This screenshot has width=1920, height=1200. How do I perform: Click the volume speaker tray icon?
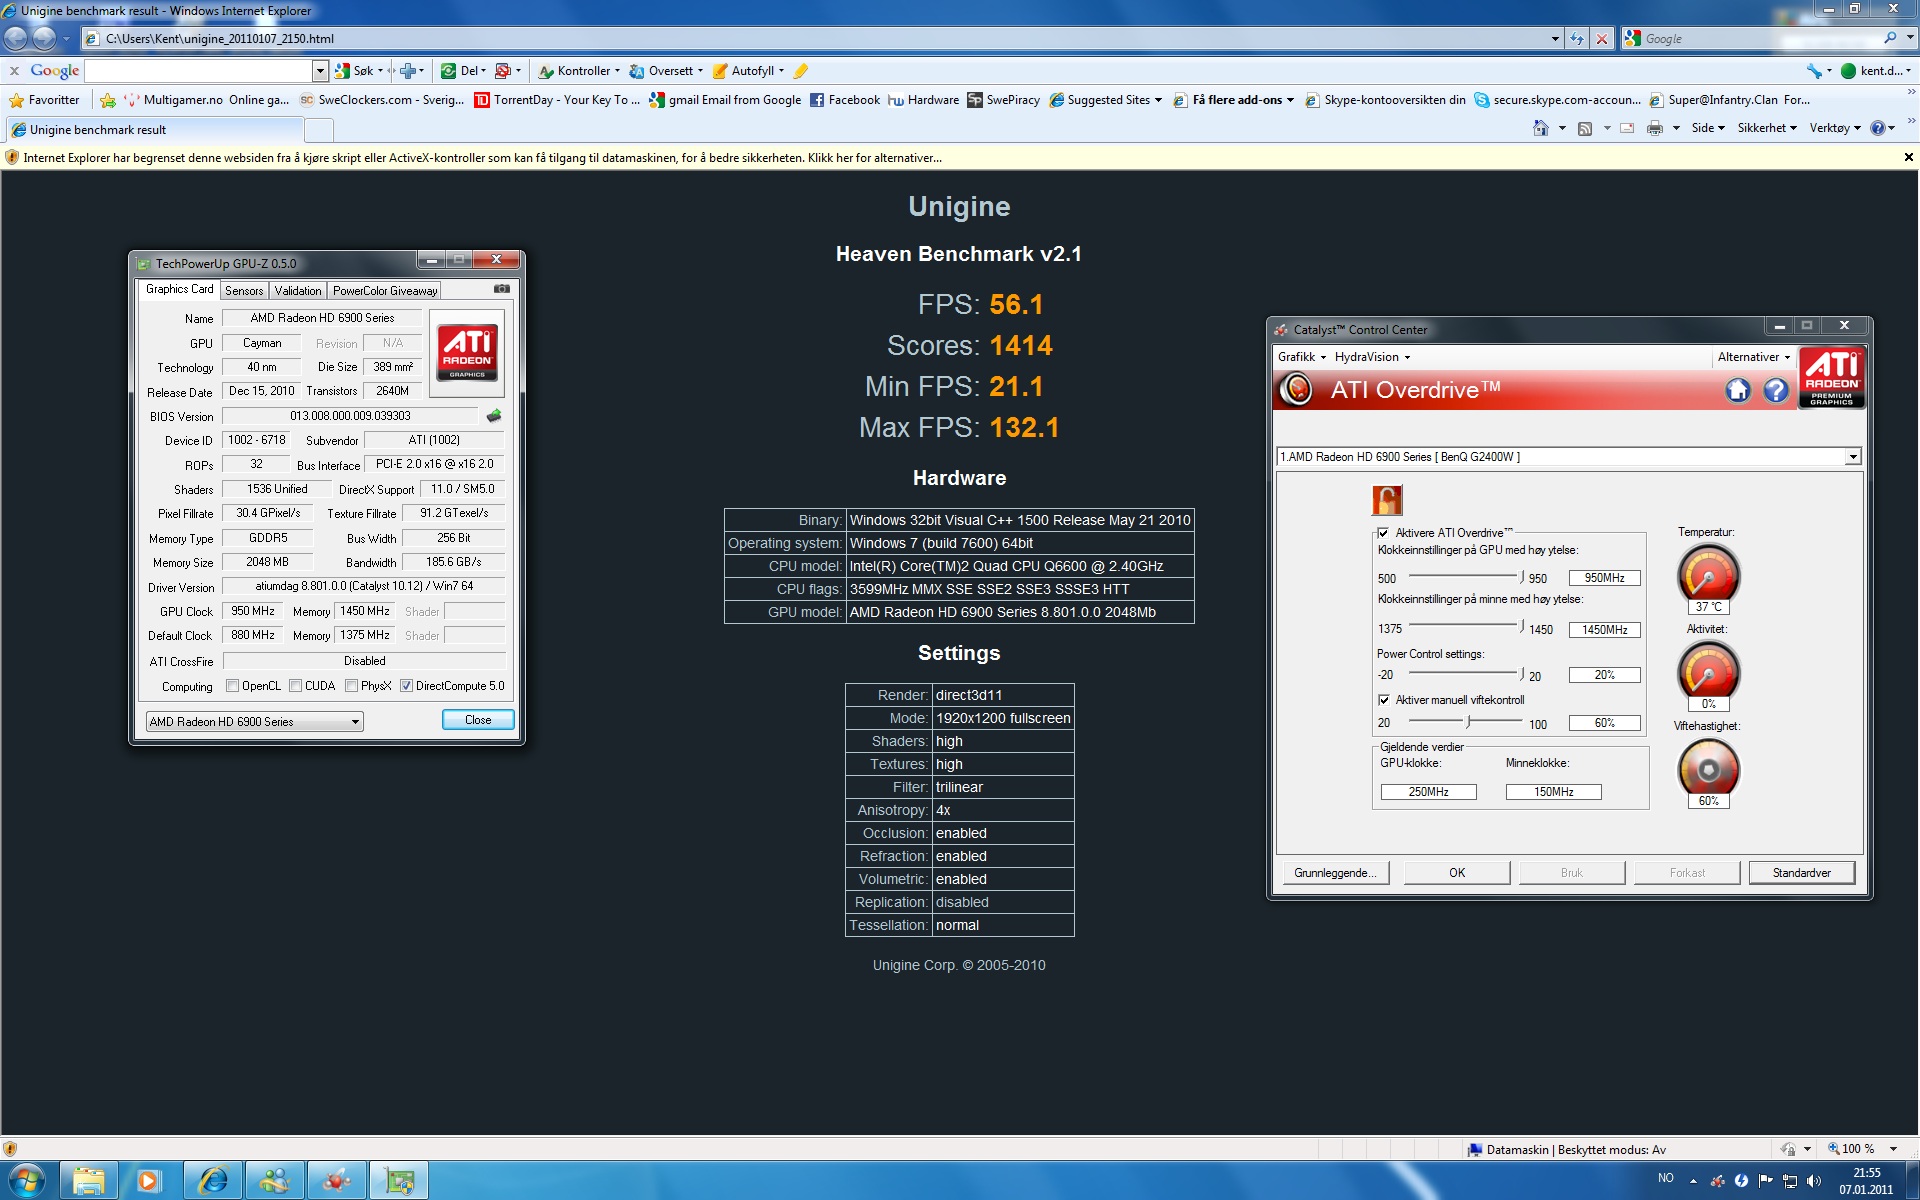pyautogui.click(x=1813, y=1181)
